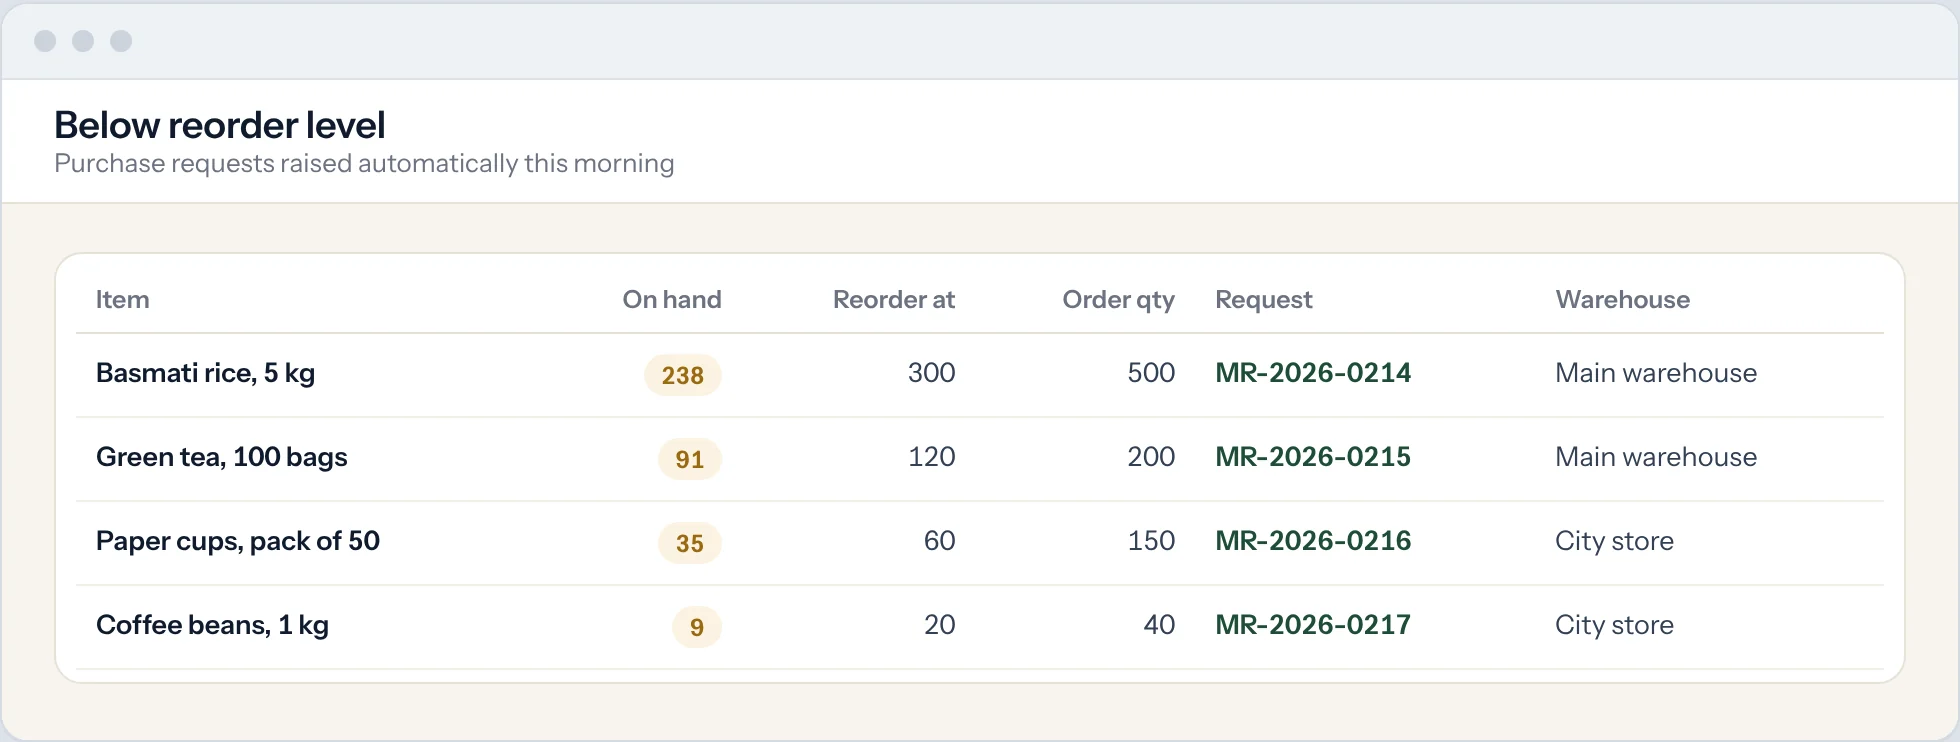Click the Warehouse column header
Viewport: 1960px width, 742px height.
point(1623,300)
